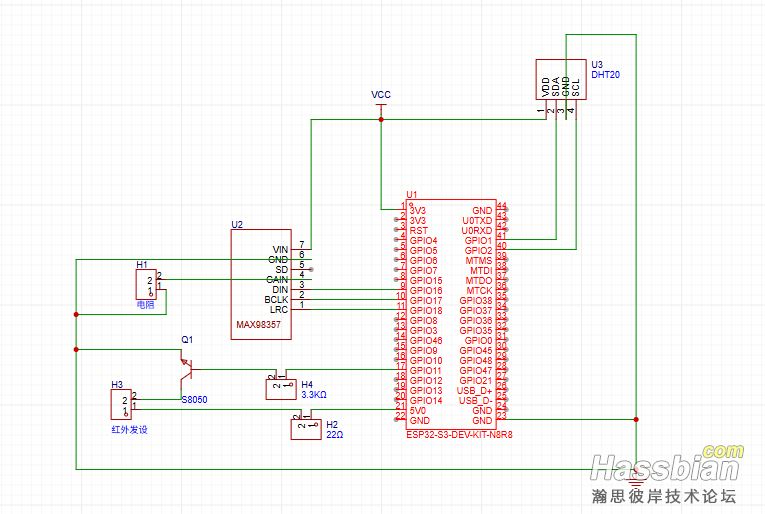Click the U1 designator label
This screenshot has width=765, height=514.
tap(412, 195)
